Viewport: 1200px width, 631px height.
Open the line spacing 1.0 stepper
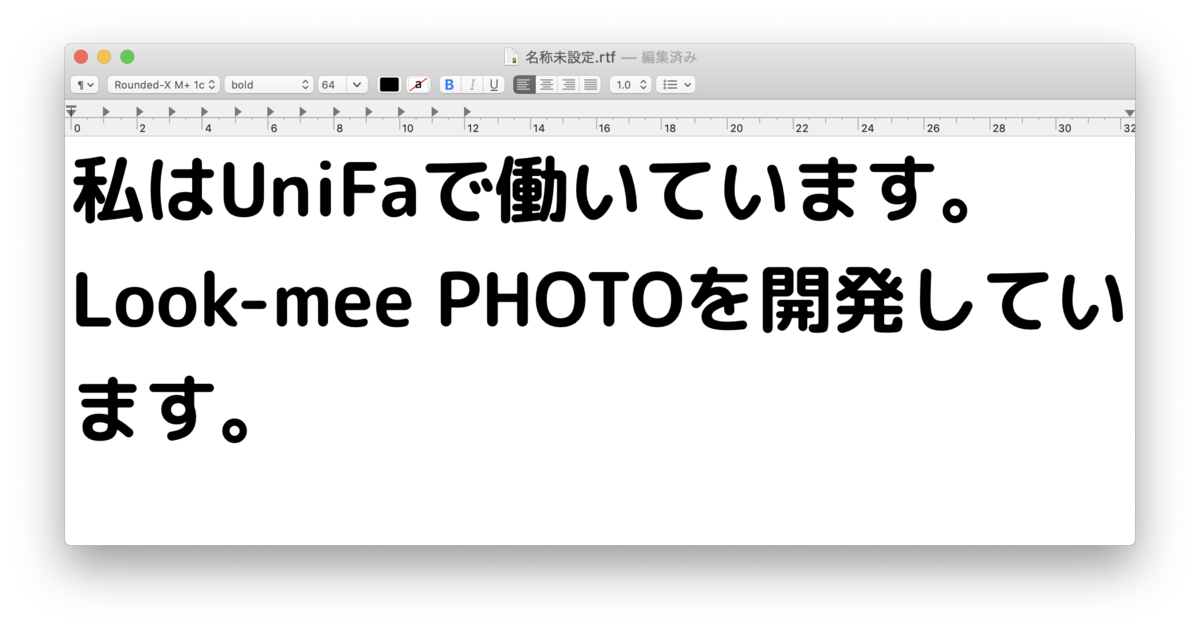(629, 84)
